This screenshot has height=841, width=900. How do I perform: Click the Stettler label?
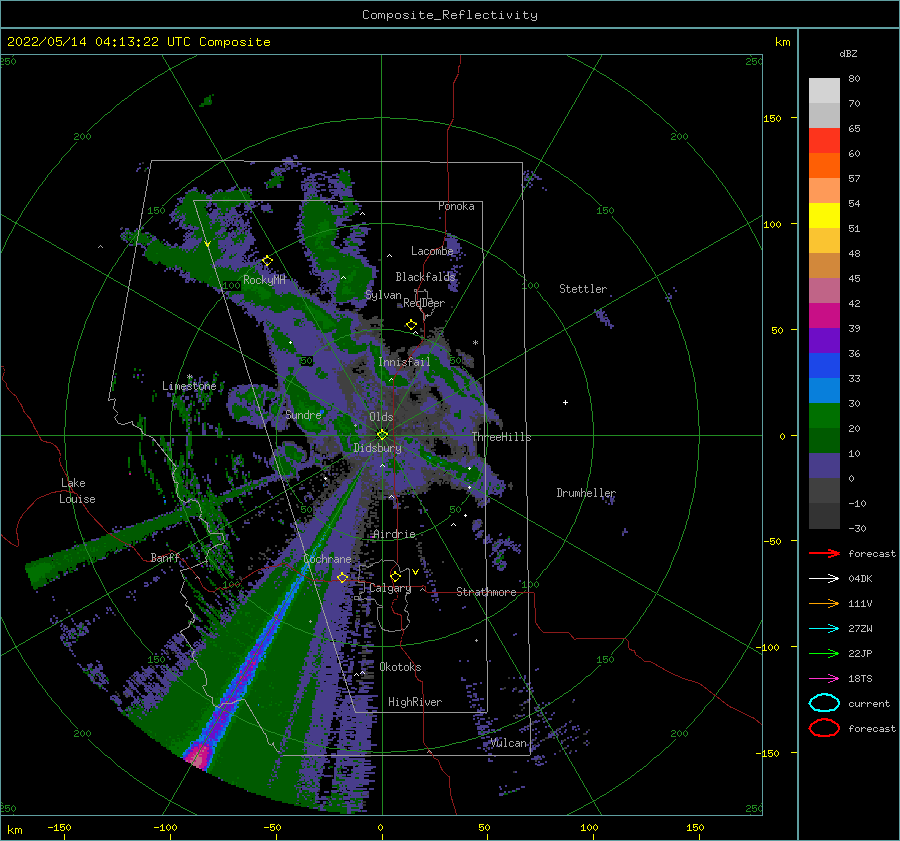(x=583, y=289)
